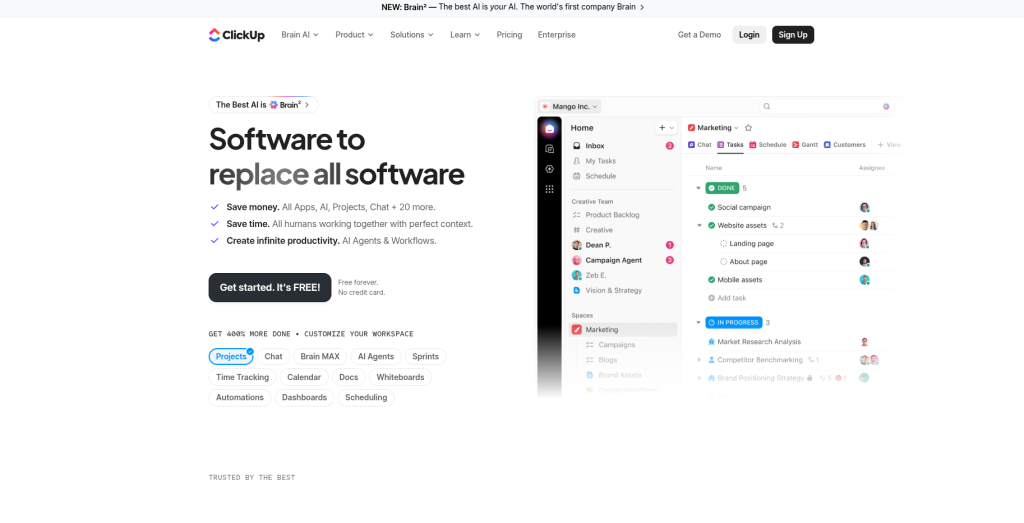Open the Pricing page from nav
This screenshot has width=1024, height=523.
[509, 35]
